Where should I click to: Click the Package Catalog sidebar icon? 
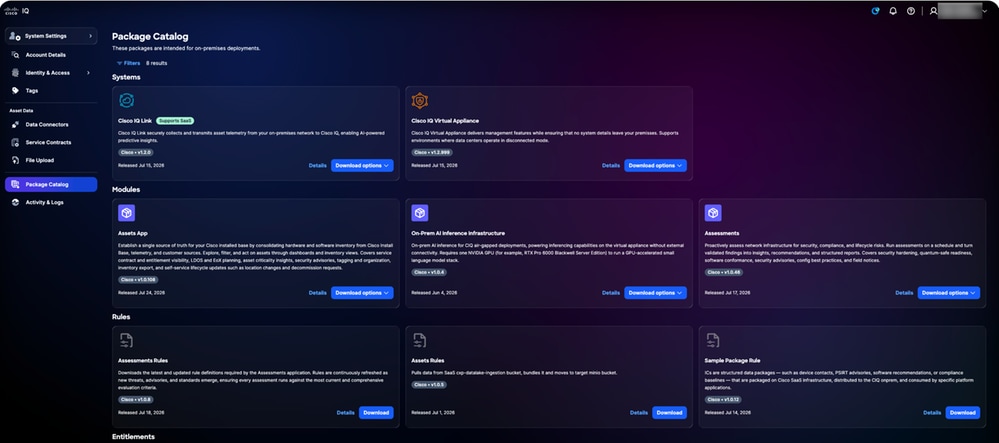click(15, 184)
